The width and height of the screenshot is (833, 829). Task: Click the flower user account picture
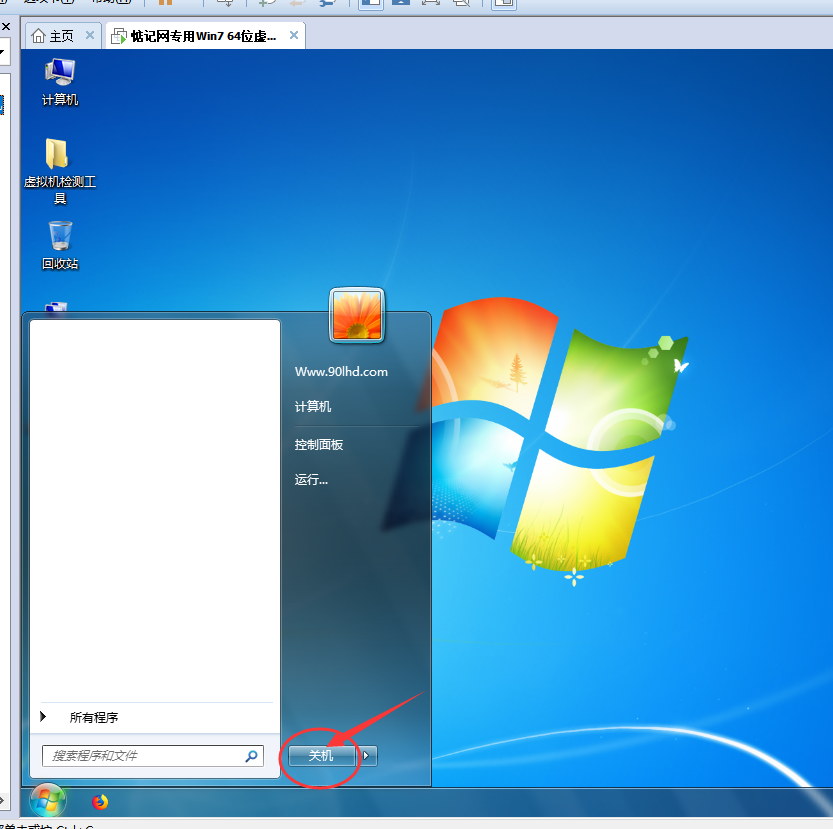(356, 315)
